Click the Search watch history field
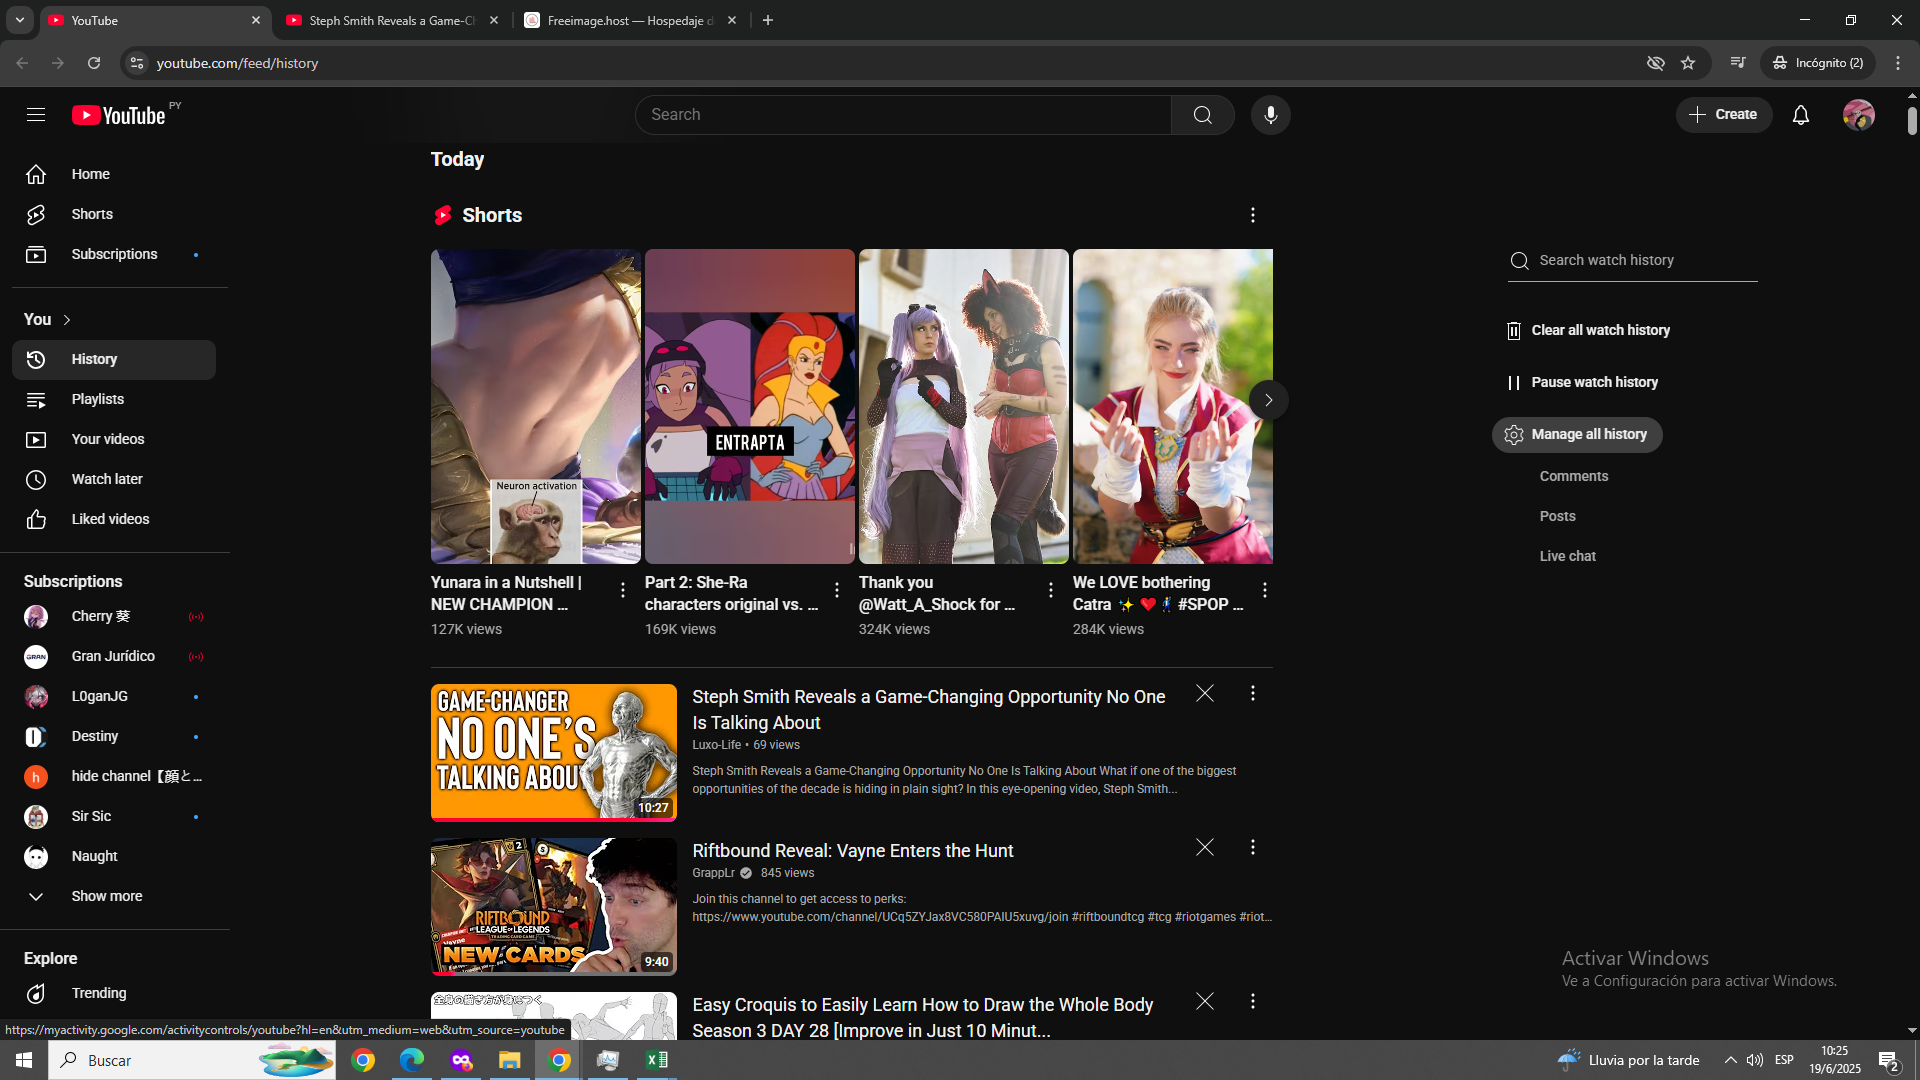 1633,261
